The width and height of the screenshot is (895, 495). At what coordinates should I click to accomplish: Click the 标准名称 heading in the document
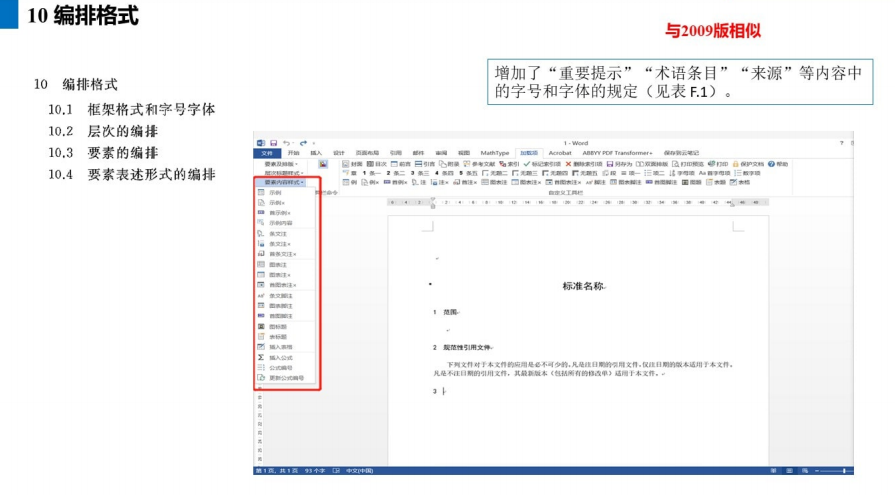coord(583,286)
